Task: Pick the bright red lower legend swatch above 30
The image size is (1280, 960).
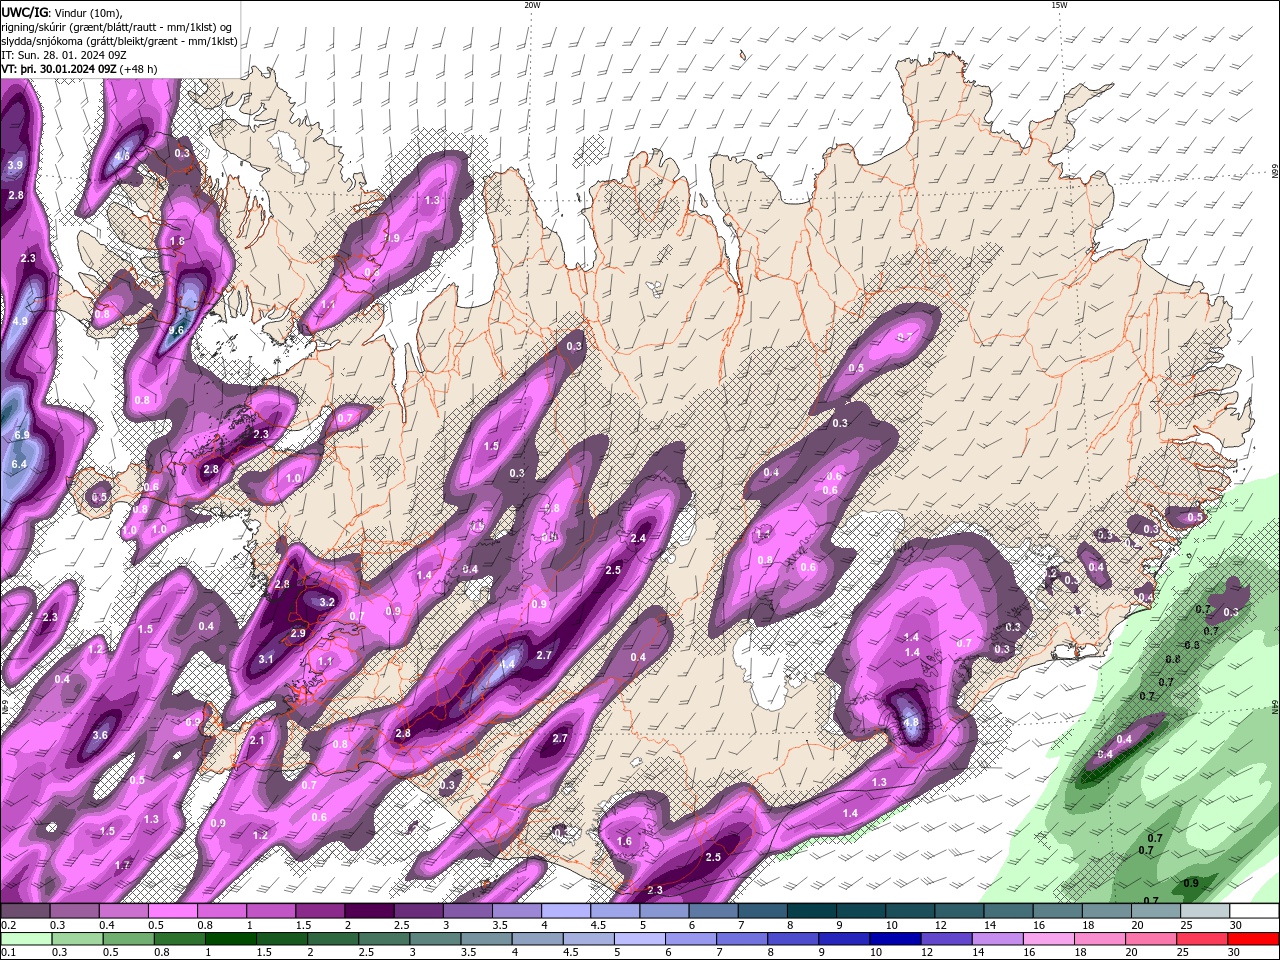Action: tap(1252, 939)
